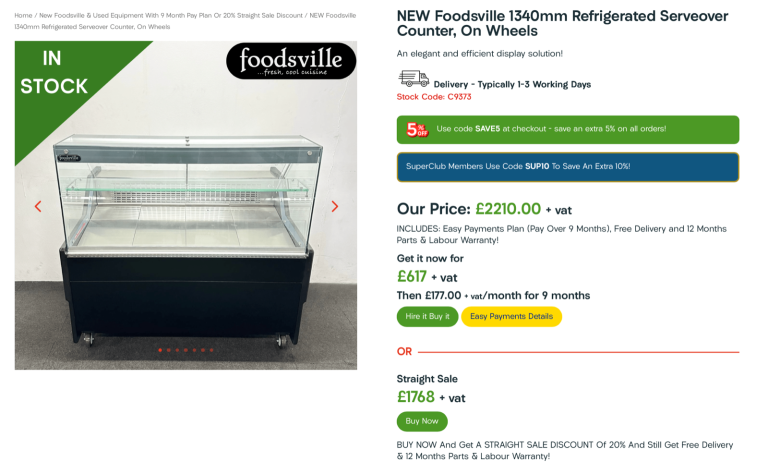Click the previous image arrow
This screenshot has height=474, width=768.
point(38,207)
